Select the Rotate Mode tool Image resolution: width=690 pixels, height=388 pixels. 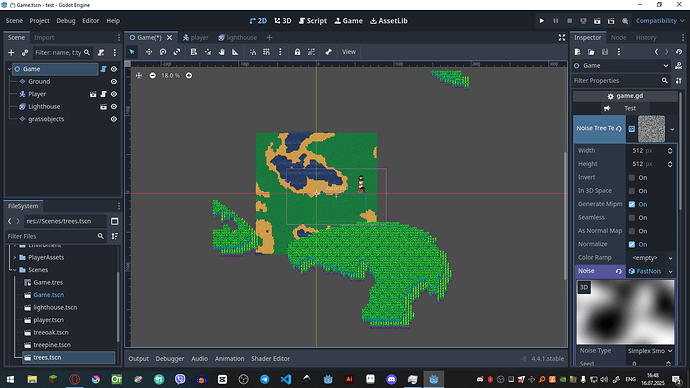tap(163, 52)
